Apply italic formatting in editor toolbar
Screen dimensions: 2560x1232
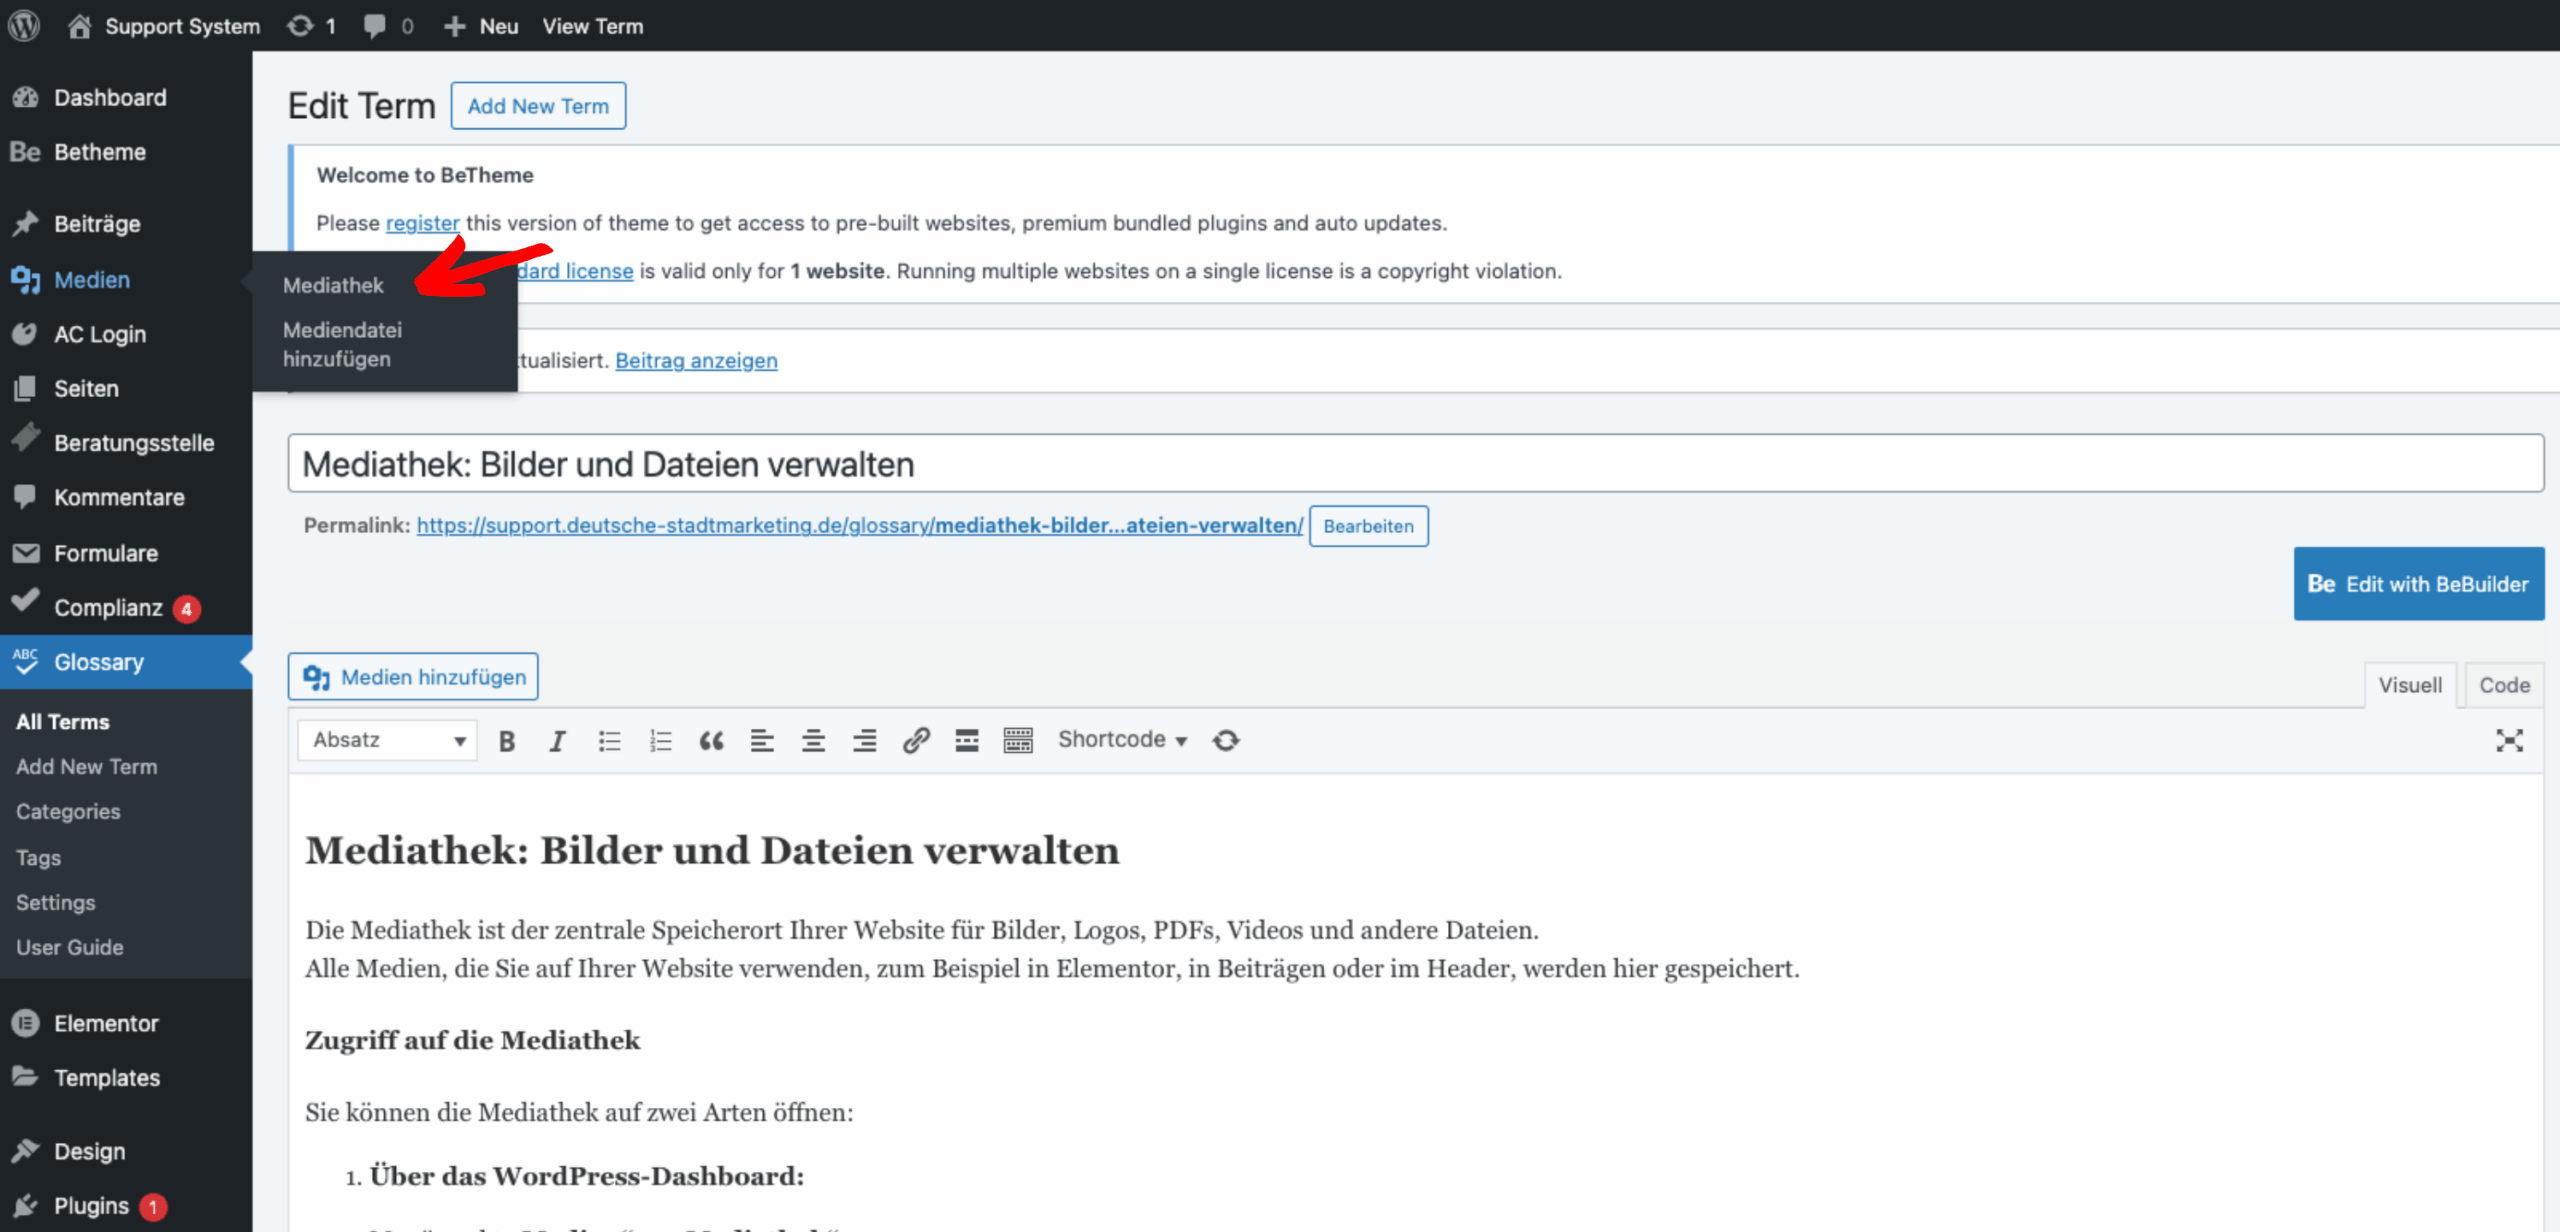(x=557, y=741)
